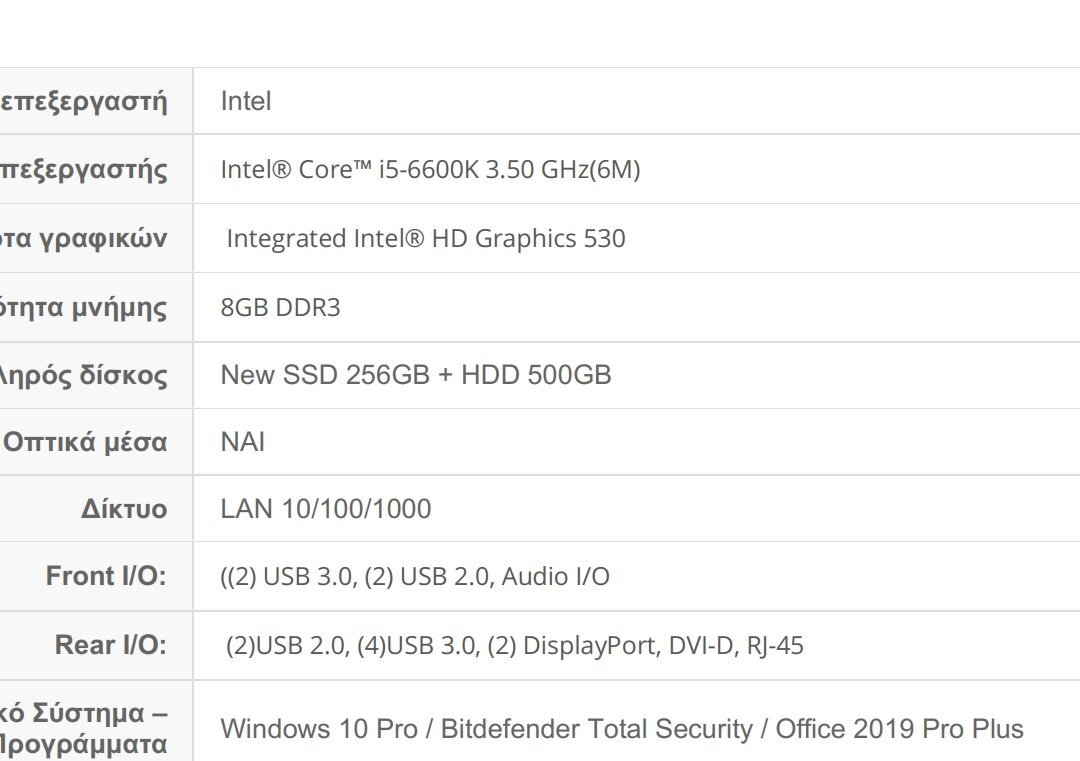This screenshot has height=761, width=1080.
Task: Click the μνήμης memory row label
Action: 83,307
